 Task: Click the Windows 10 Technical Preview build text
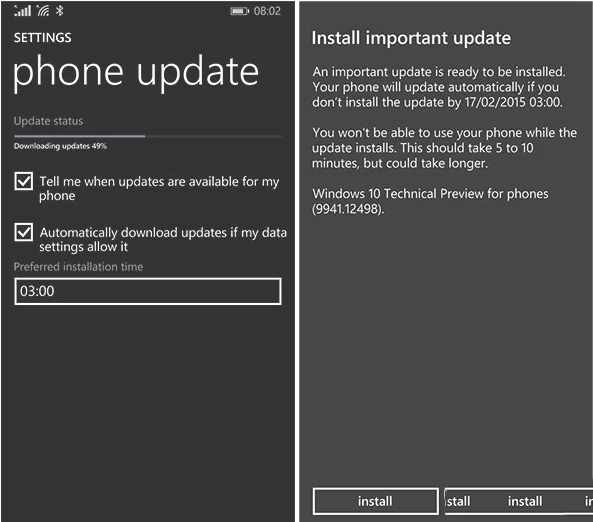pyautogui.click(x=430, y=201)
